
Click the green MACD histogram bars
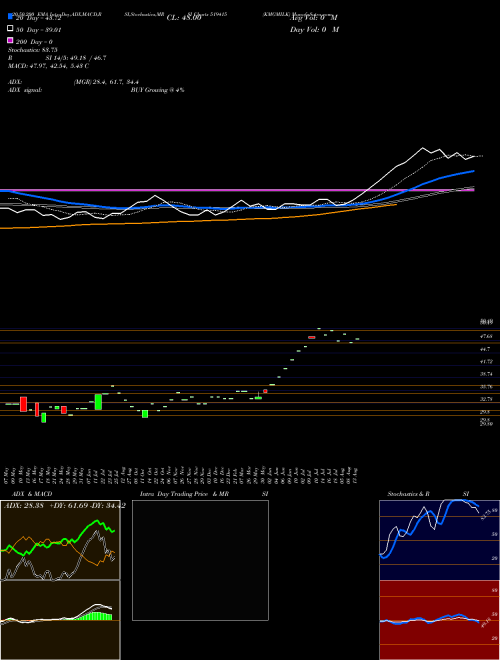point(93,616)
